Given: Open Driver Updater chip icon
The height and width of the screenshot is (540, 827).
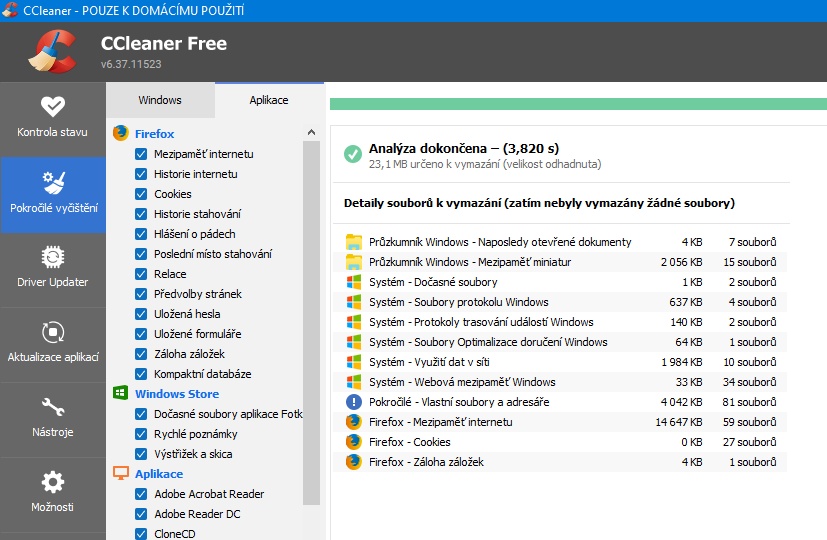Looking at the screenshot, I should coord(53,257).
